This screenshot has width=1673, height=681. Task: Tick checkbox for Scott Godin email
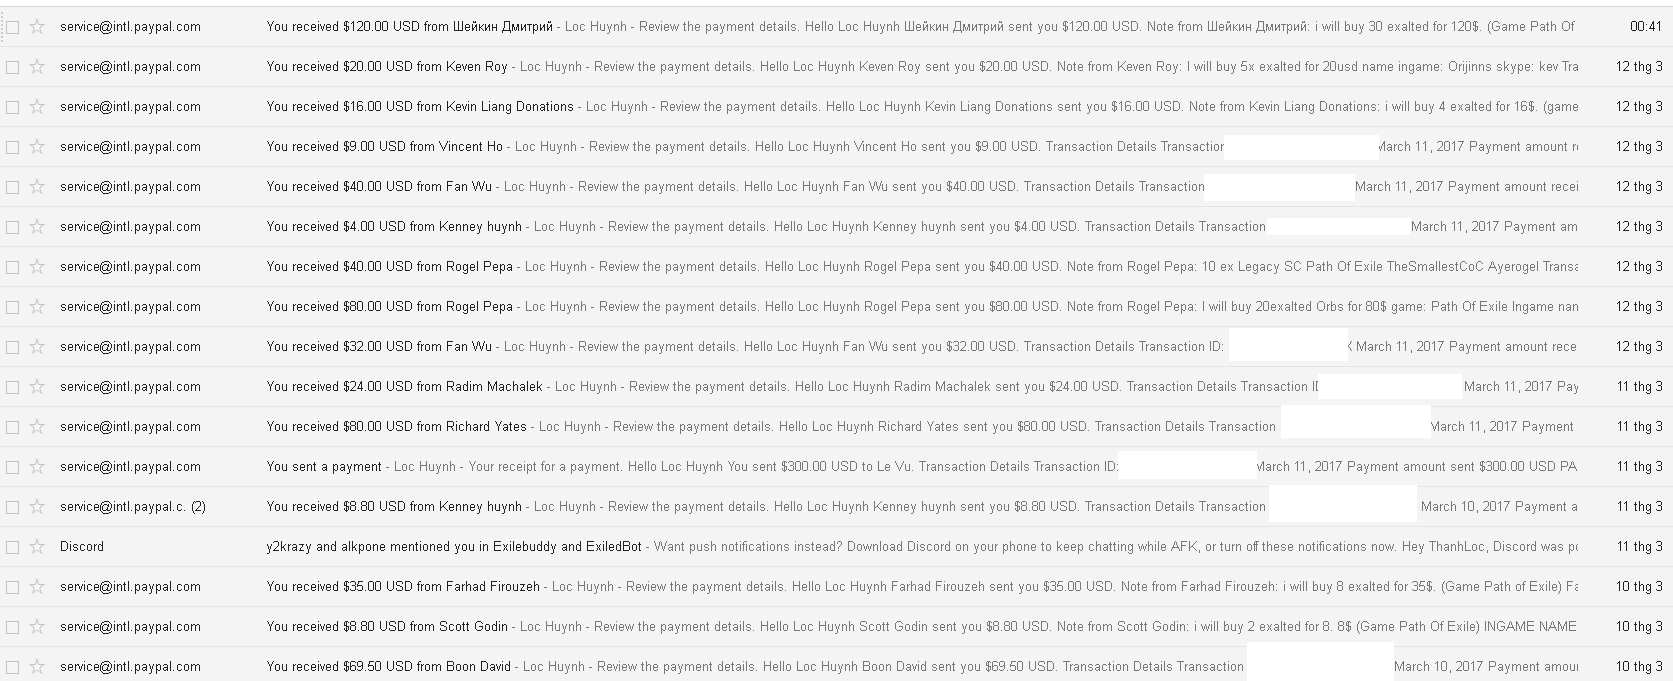tap(13, 627)
